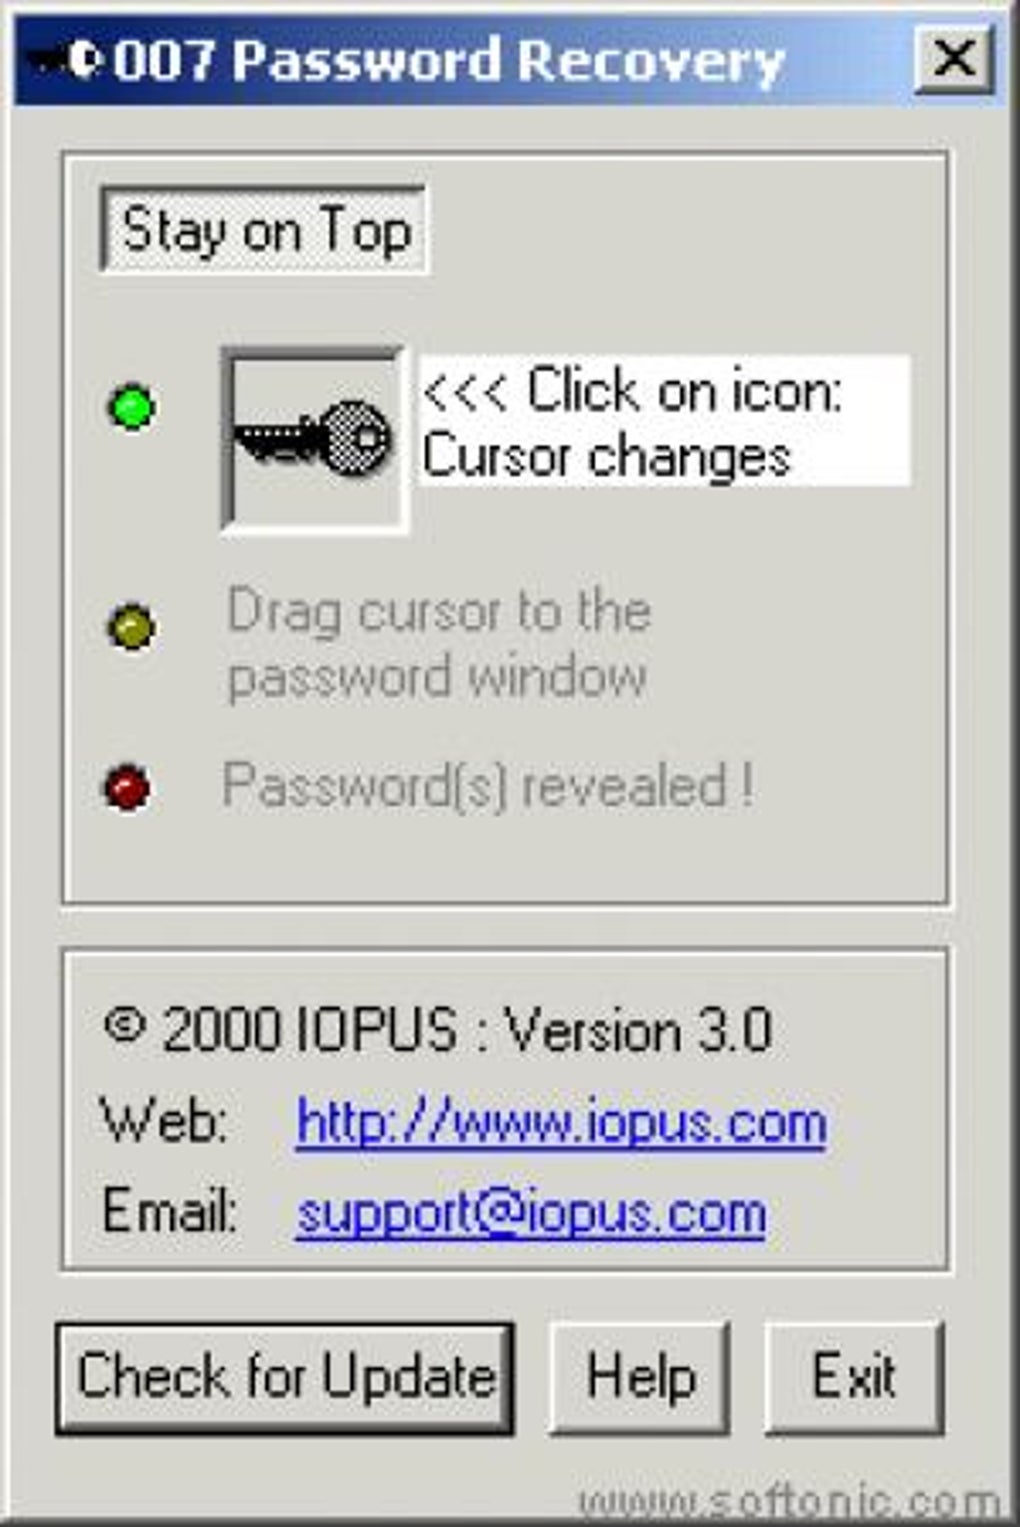Viewport: 1020px width, 1527px height.
Task: Open Help with the Help button
Action: click(640, 1377)
